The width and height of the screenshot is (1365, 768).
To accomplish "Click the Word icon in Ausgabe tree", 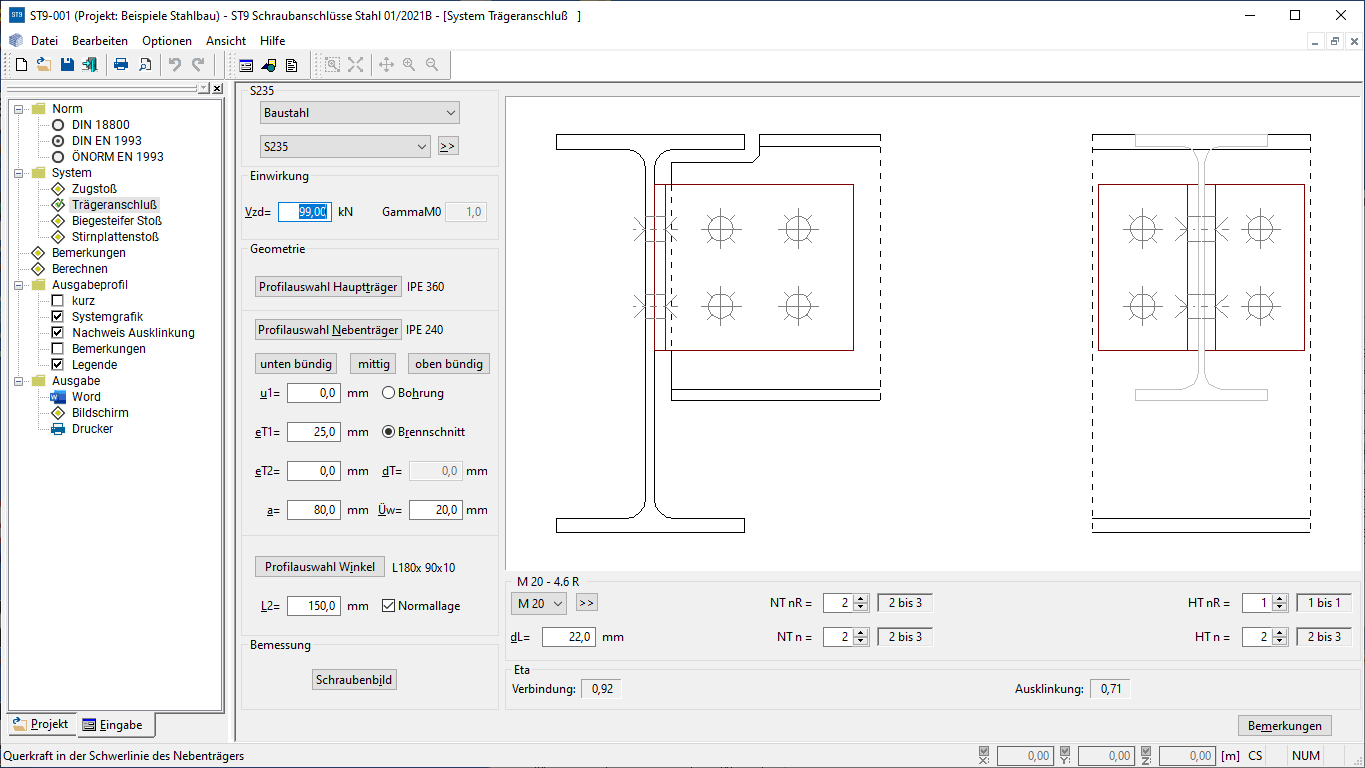I will click(58, 397).
